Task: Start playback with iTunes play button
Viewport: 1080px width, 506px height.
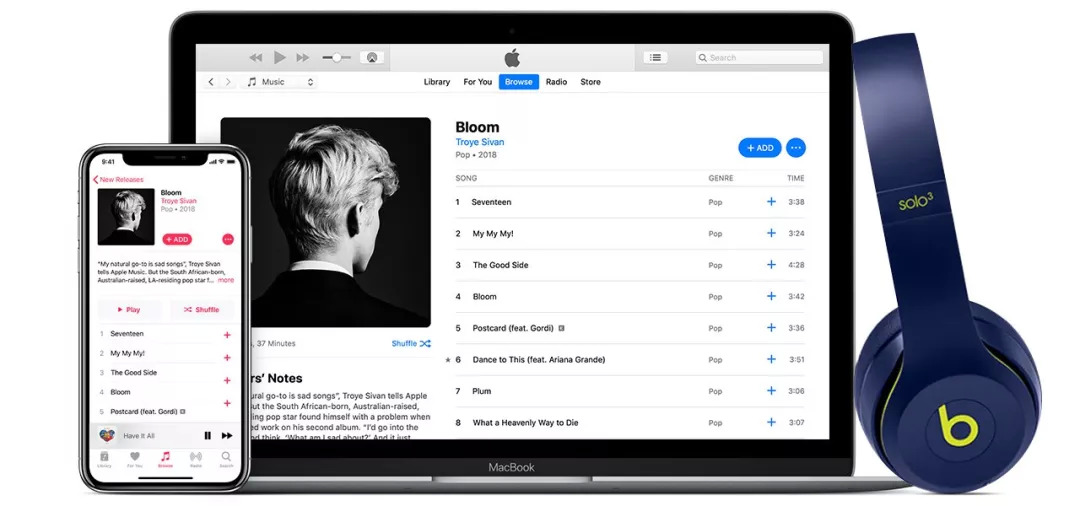Action: [280, 57]
